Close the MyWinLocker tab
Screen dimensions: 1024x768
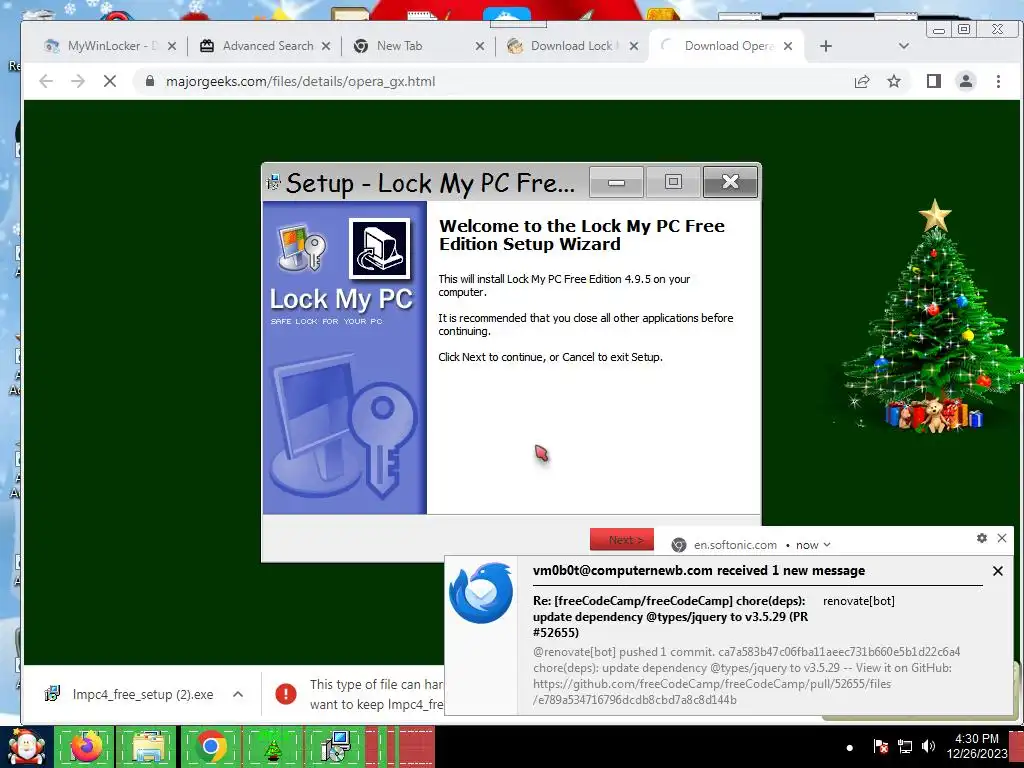172,46
